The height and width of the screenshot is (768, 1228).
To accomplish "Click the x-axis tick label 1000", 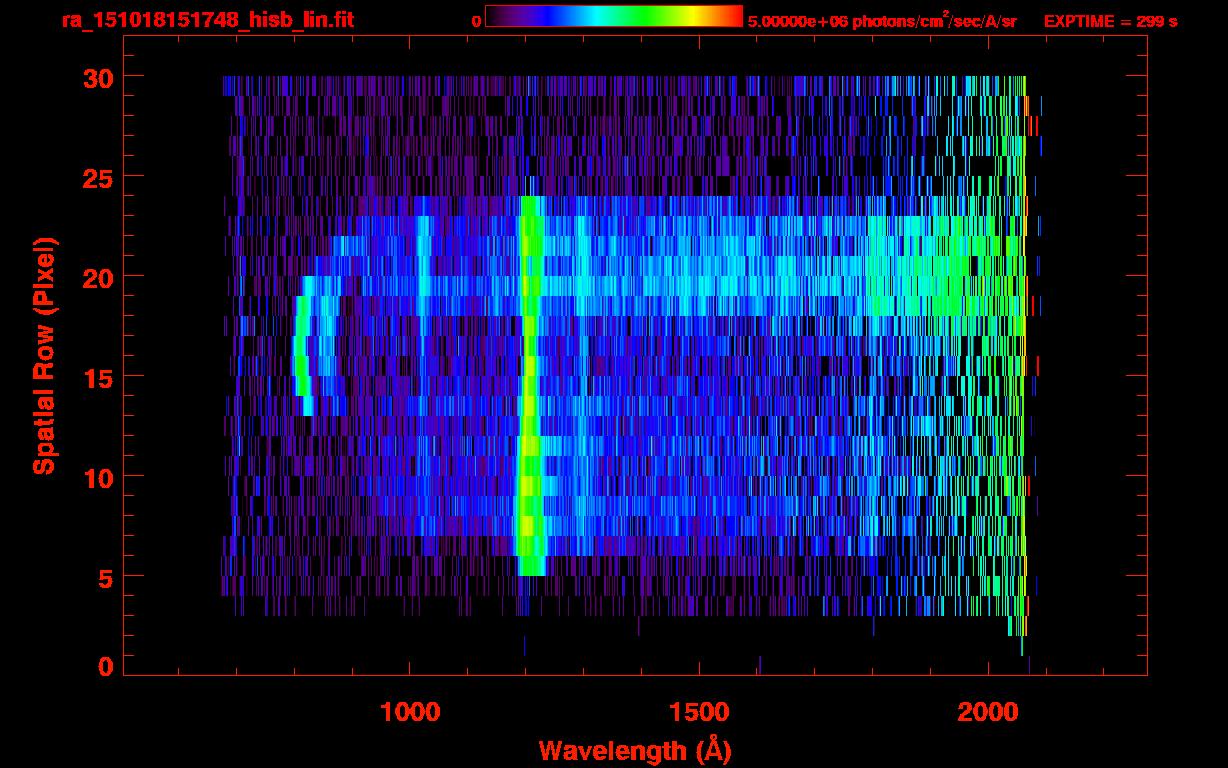I will pyautogui.click(x=410, y=711).
